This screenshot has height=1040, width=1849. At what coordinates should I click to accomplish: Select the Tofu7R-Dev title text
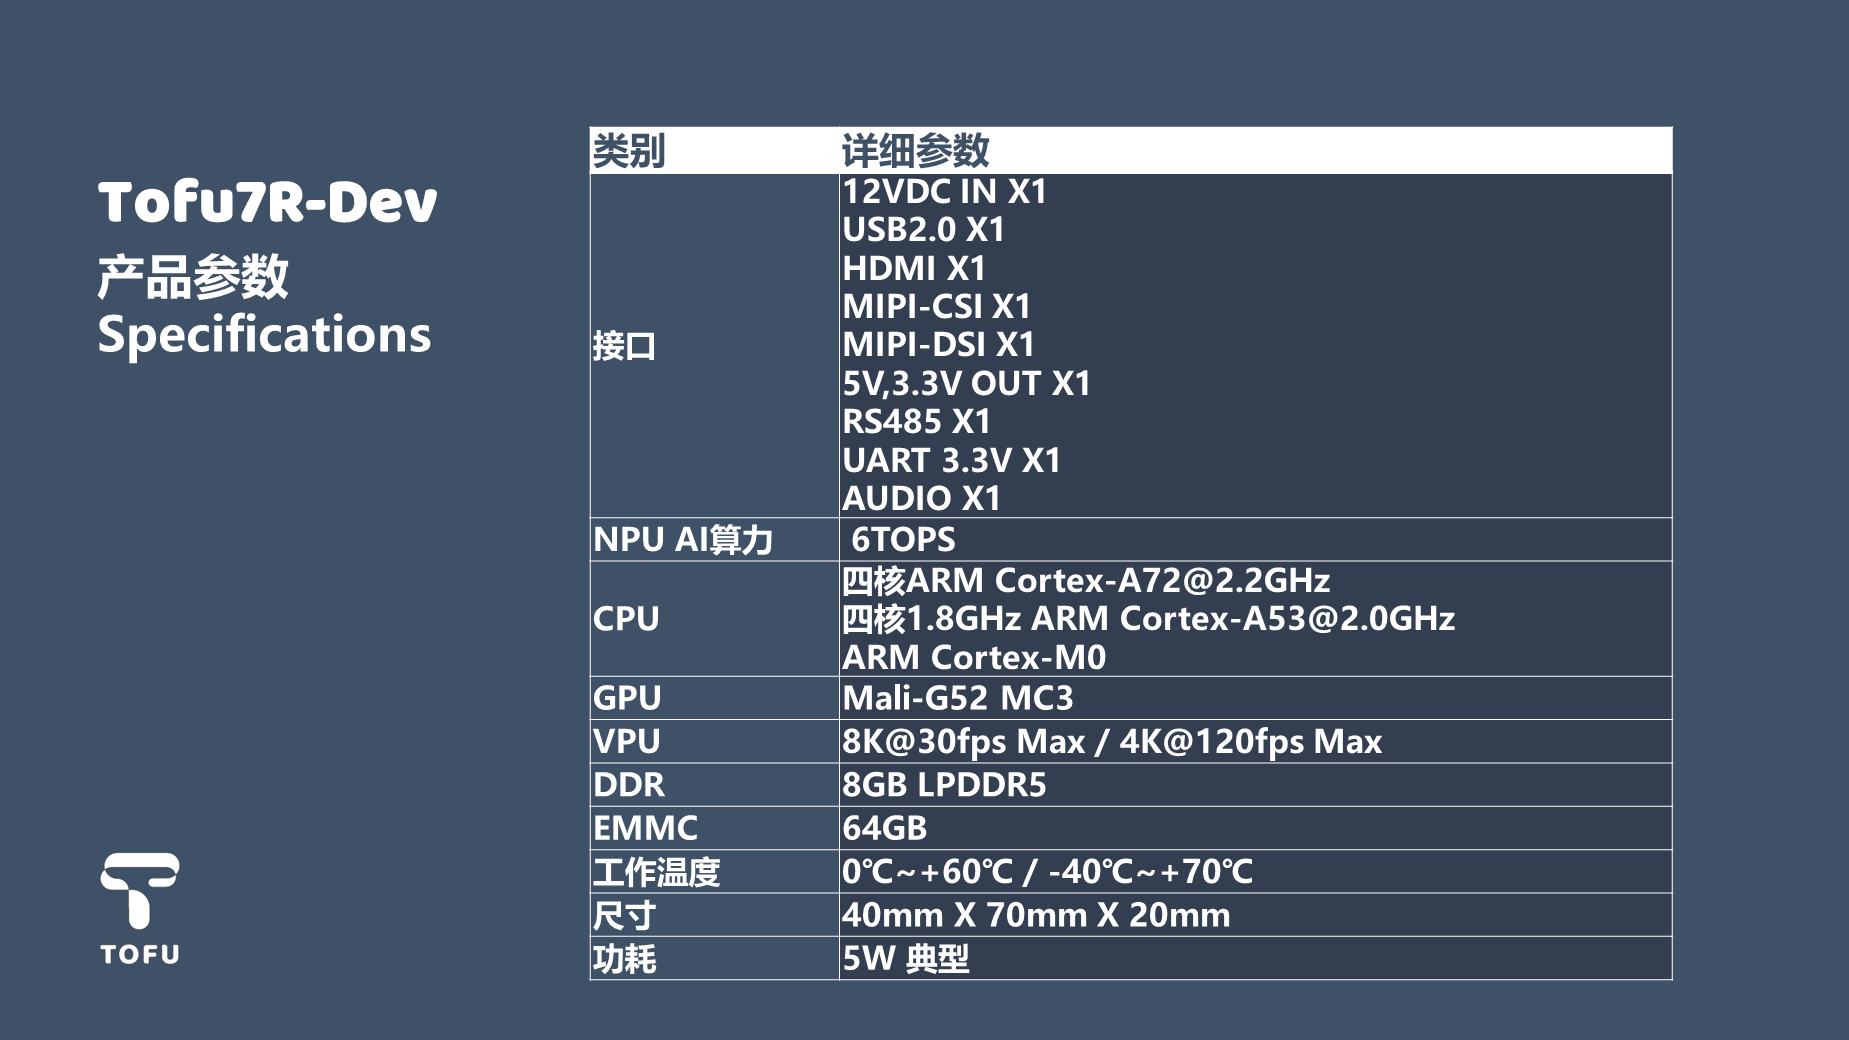click(267, 201)
